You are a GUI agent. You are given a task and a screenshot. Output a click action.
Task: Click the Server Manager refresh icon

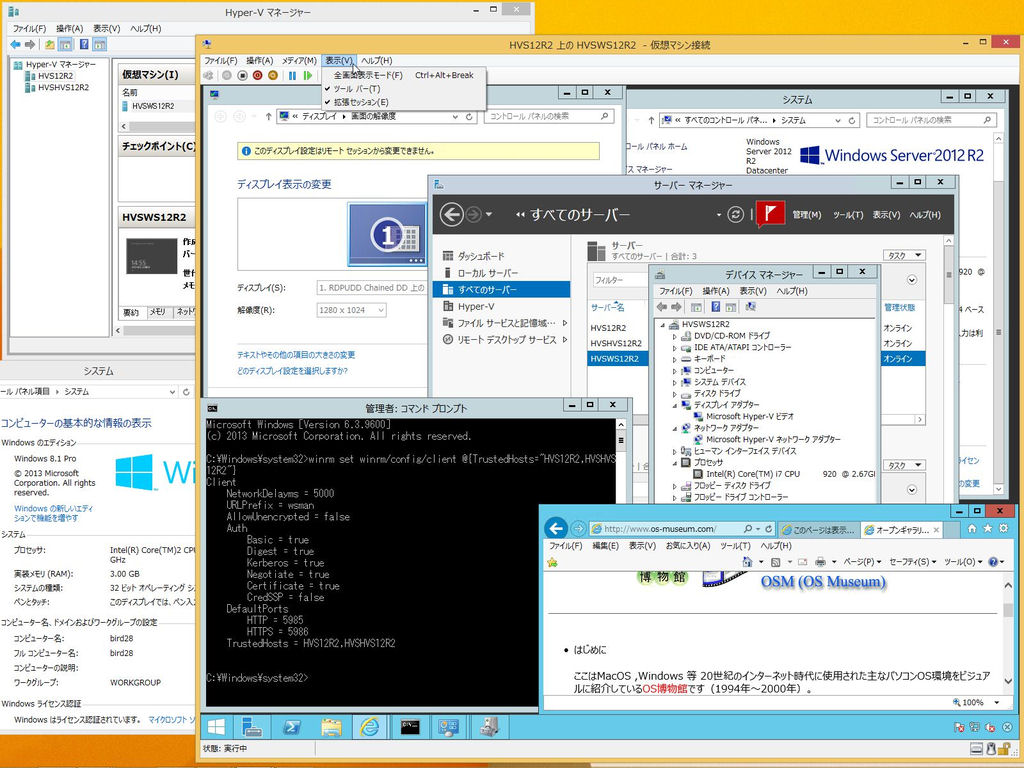[735, 214]
